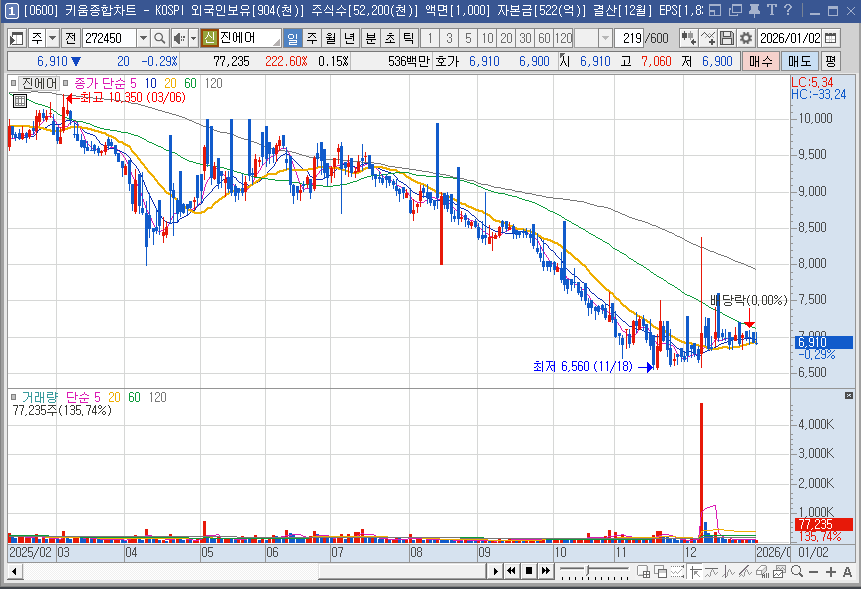
Task: Click the fast-forward playback button
Action: 546,571
